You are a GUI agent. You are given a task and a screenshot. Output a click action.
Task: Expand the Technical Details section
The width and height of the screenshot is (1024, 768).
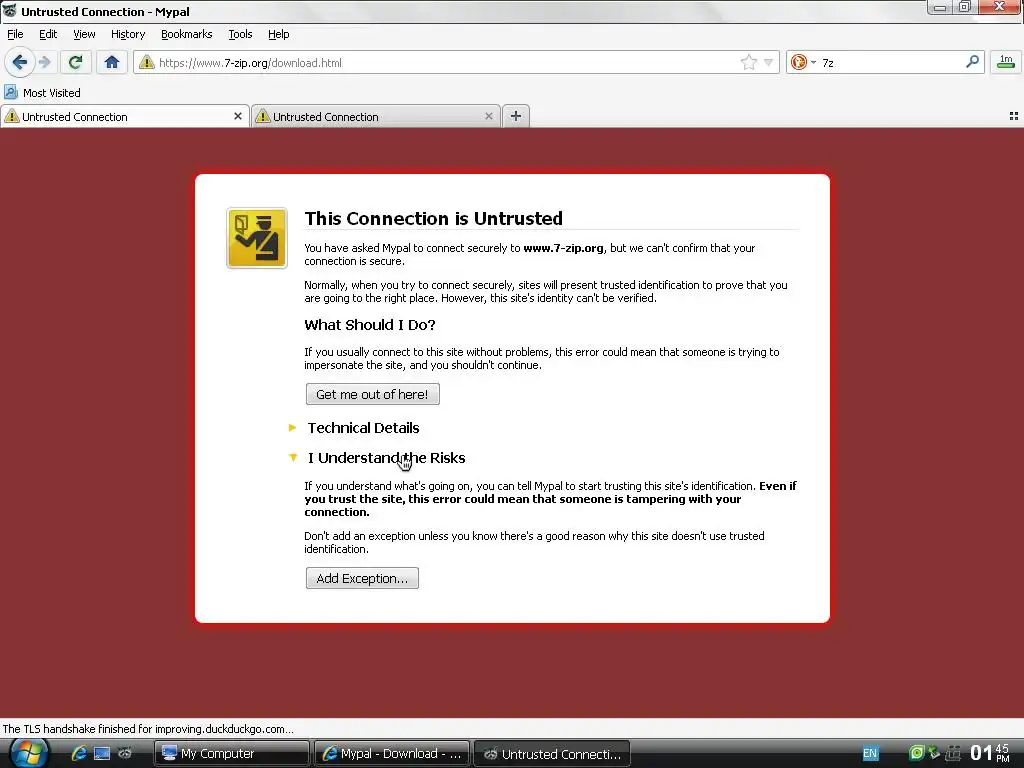(363, 428)
